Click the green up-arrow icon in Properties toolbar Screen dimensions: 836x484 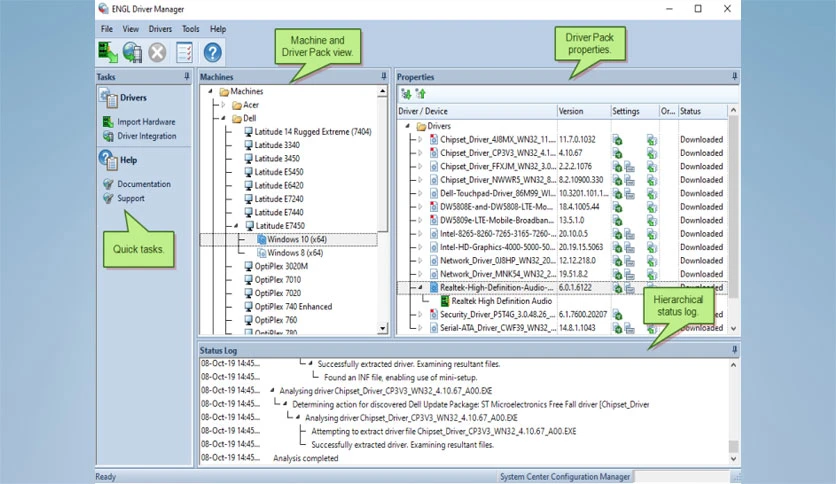tap(421, 94)
